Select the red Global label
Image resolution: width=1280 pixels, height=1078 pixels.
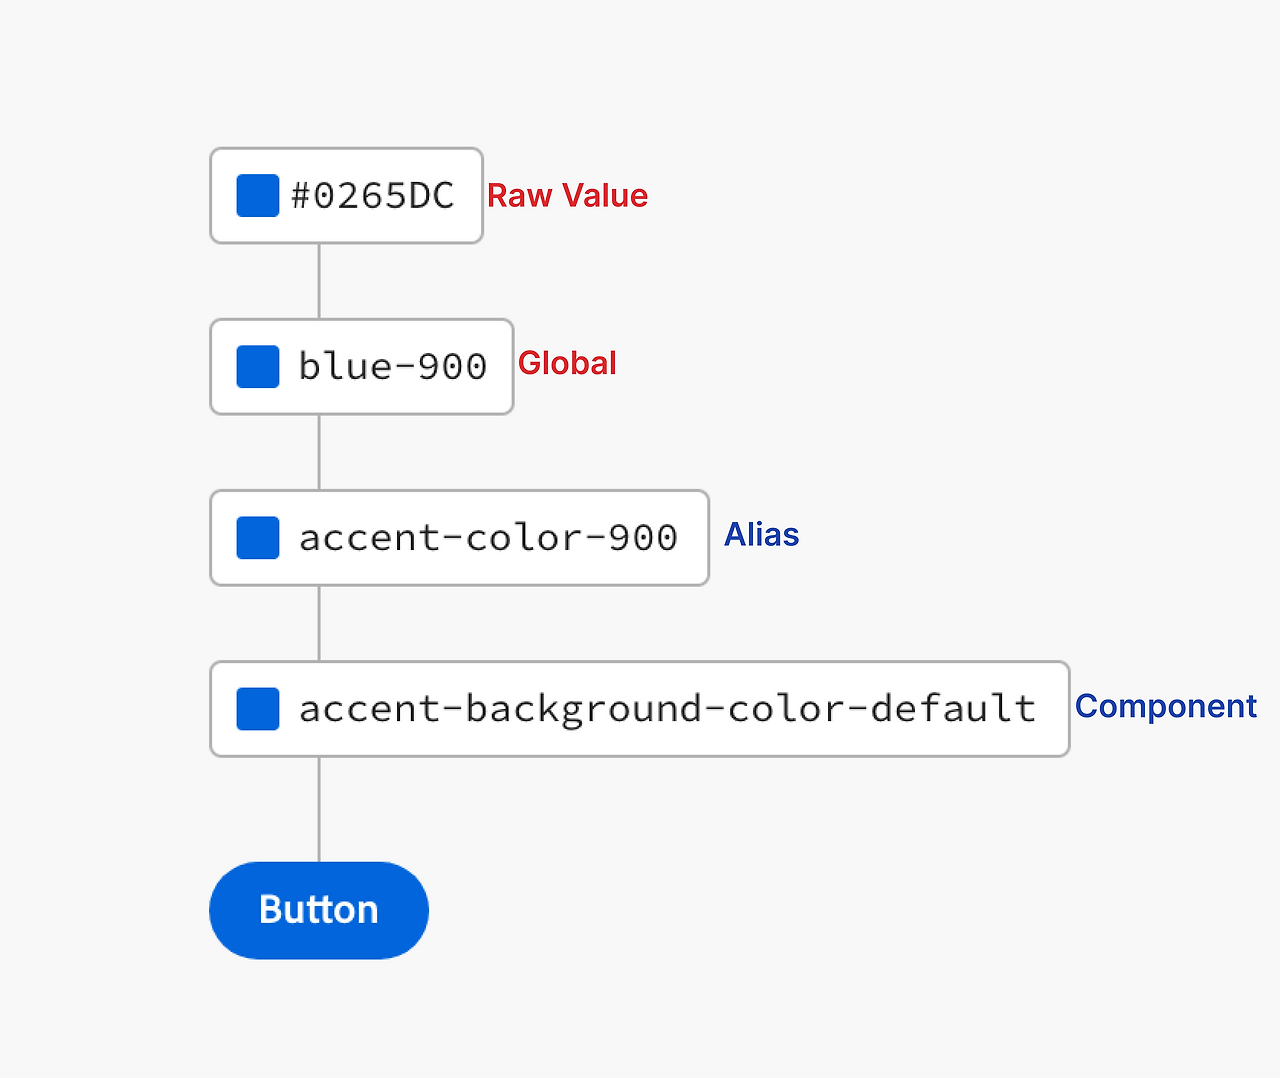pyautogui.click(x=567, y=363)
